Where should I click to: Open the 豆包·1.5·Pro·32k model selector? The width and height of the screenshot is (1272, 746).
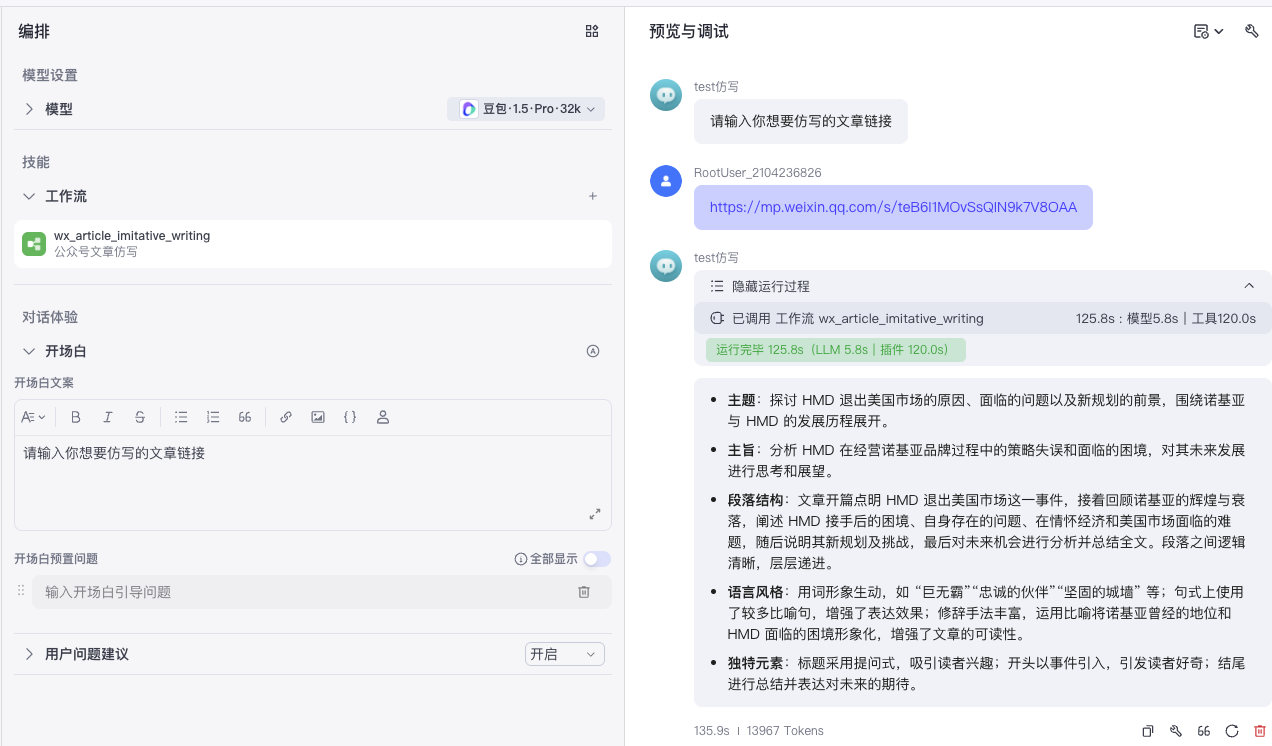click(525, 109)
